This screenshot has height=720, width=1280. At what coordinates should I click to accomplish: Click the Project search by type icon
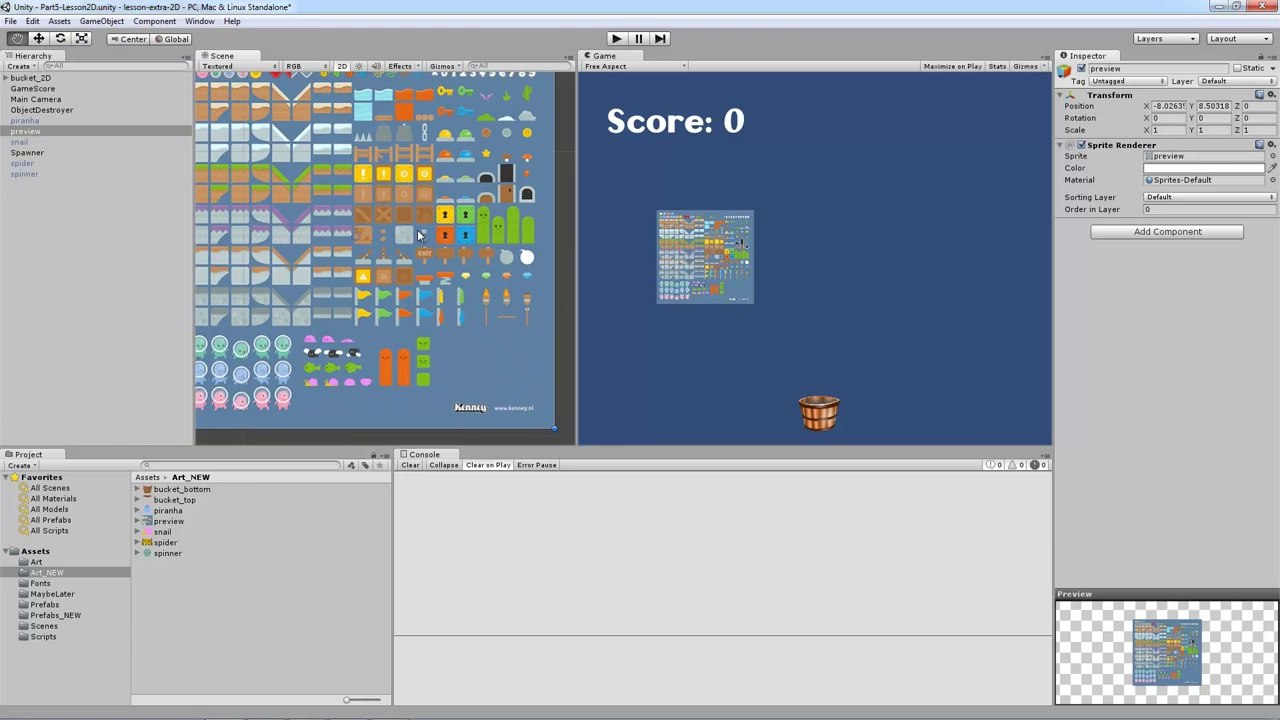click(350, 466)
